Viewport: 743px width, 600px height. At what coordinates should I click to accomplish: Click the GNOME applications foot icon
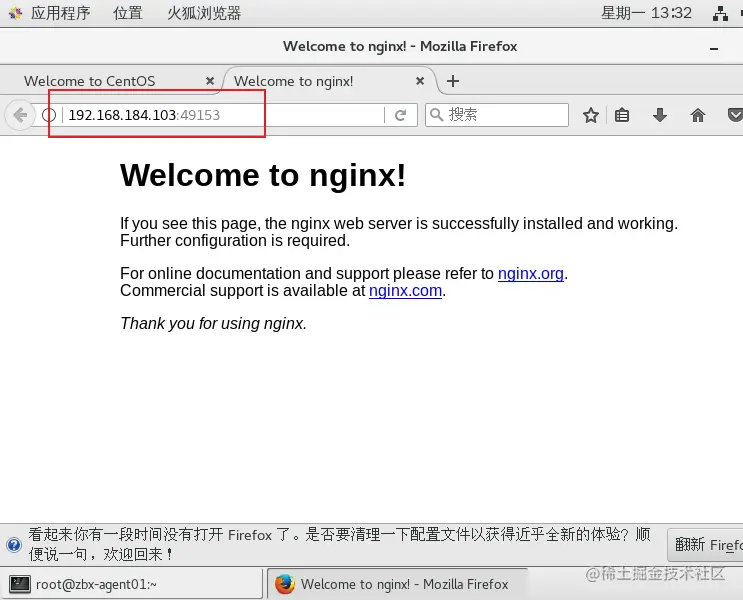15,13
